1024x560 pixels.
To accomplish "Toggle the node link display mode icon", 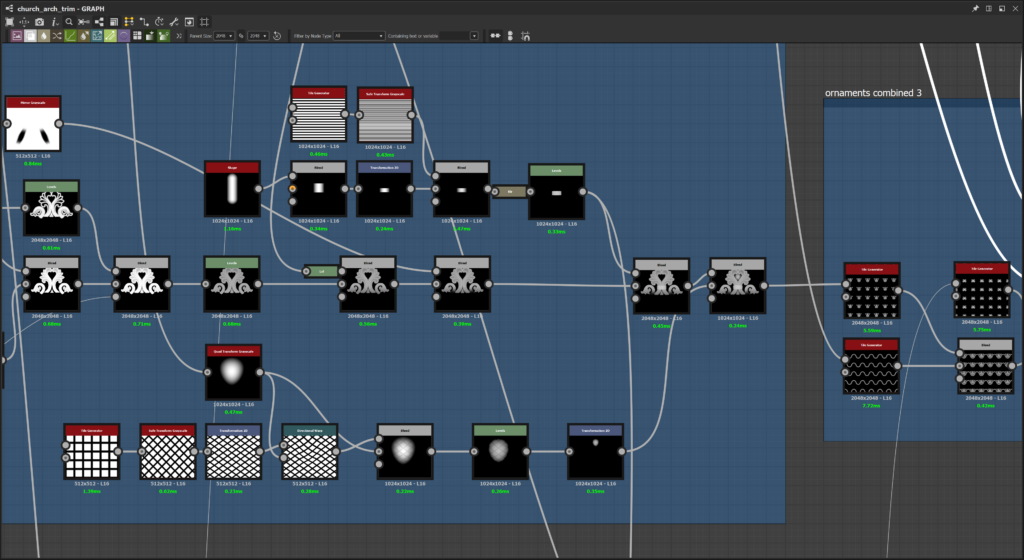I will coord(496,36).
